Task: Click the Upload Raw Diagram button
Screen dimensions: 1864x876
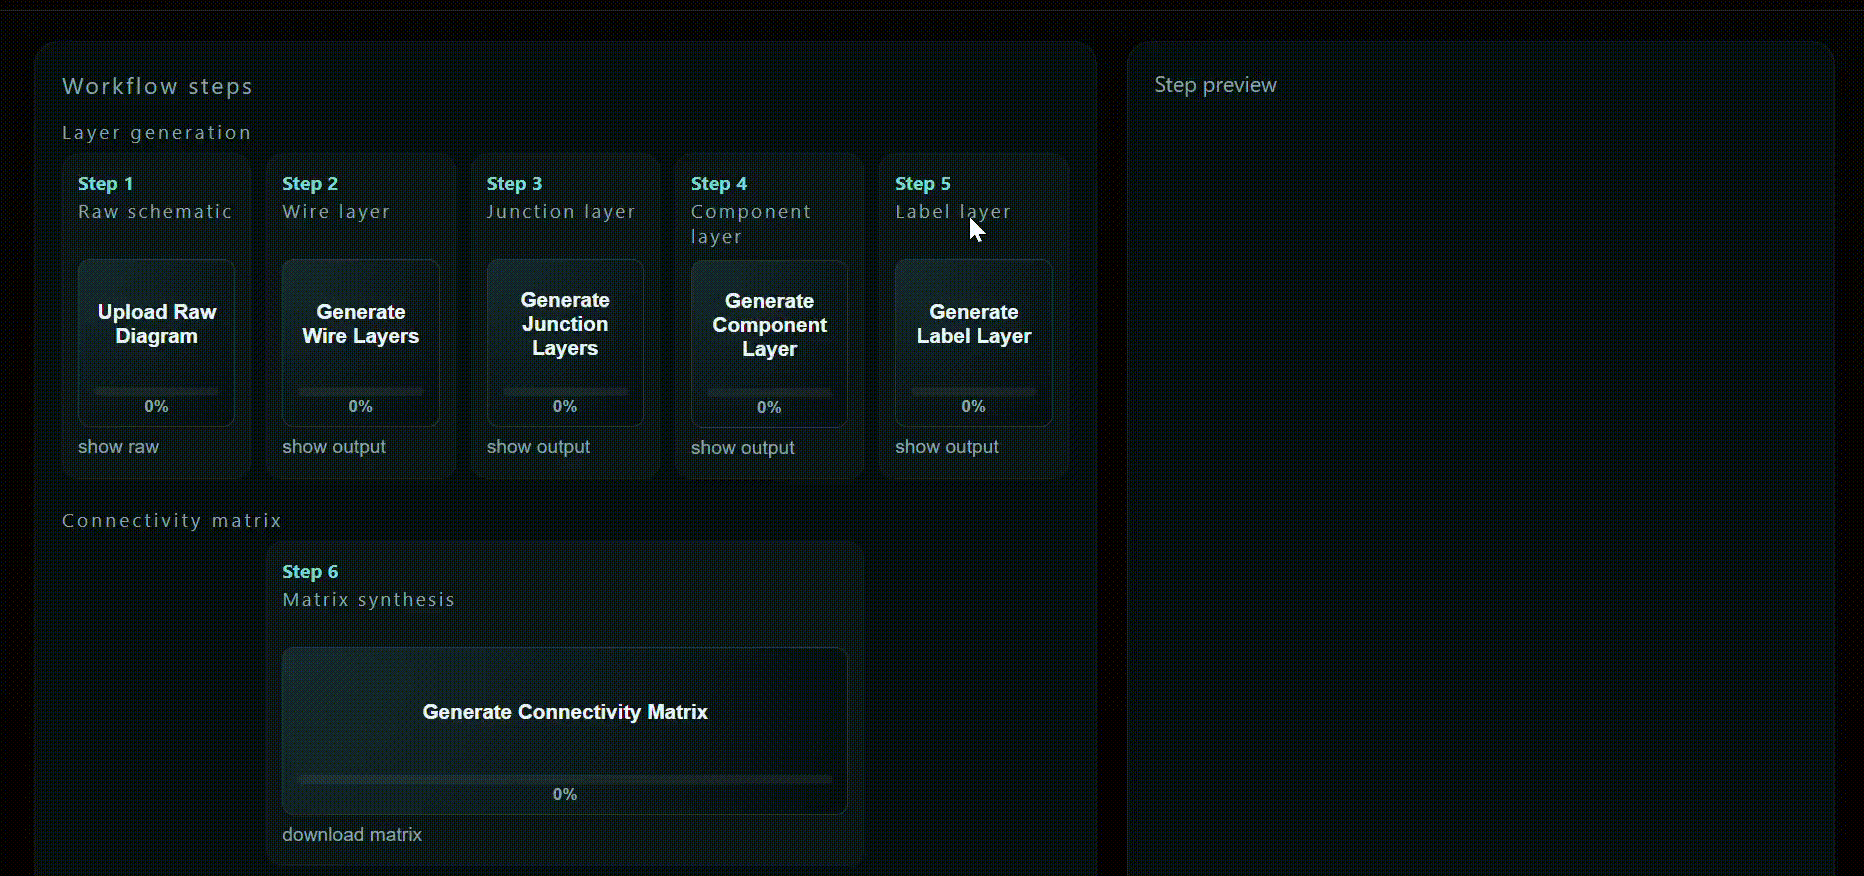Action: 156,343
